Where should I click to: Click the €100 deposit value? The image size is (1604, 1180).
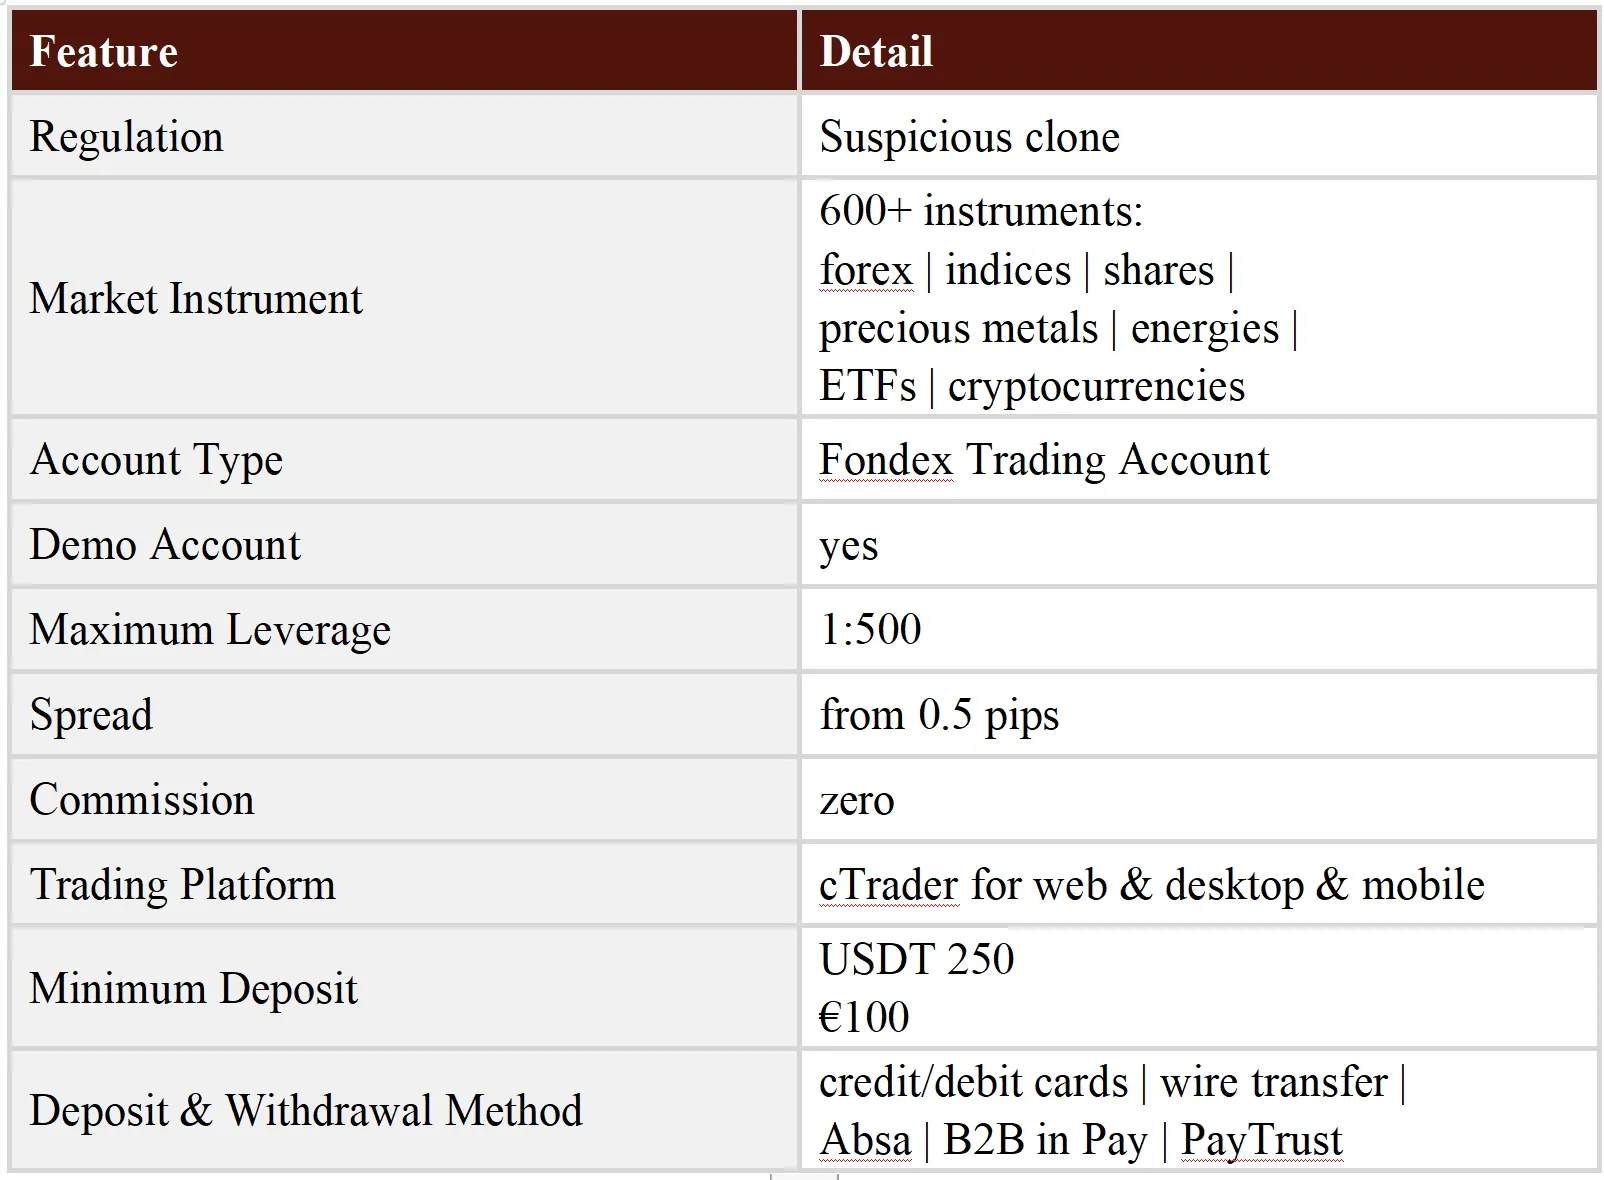[x=864, y=1018]
